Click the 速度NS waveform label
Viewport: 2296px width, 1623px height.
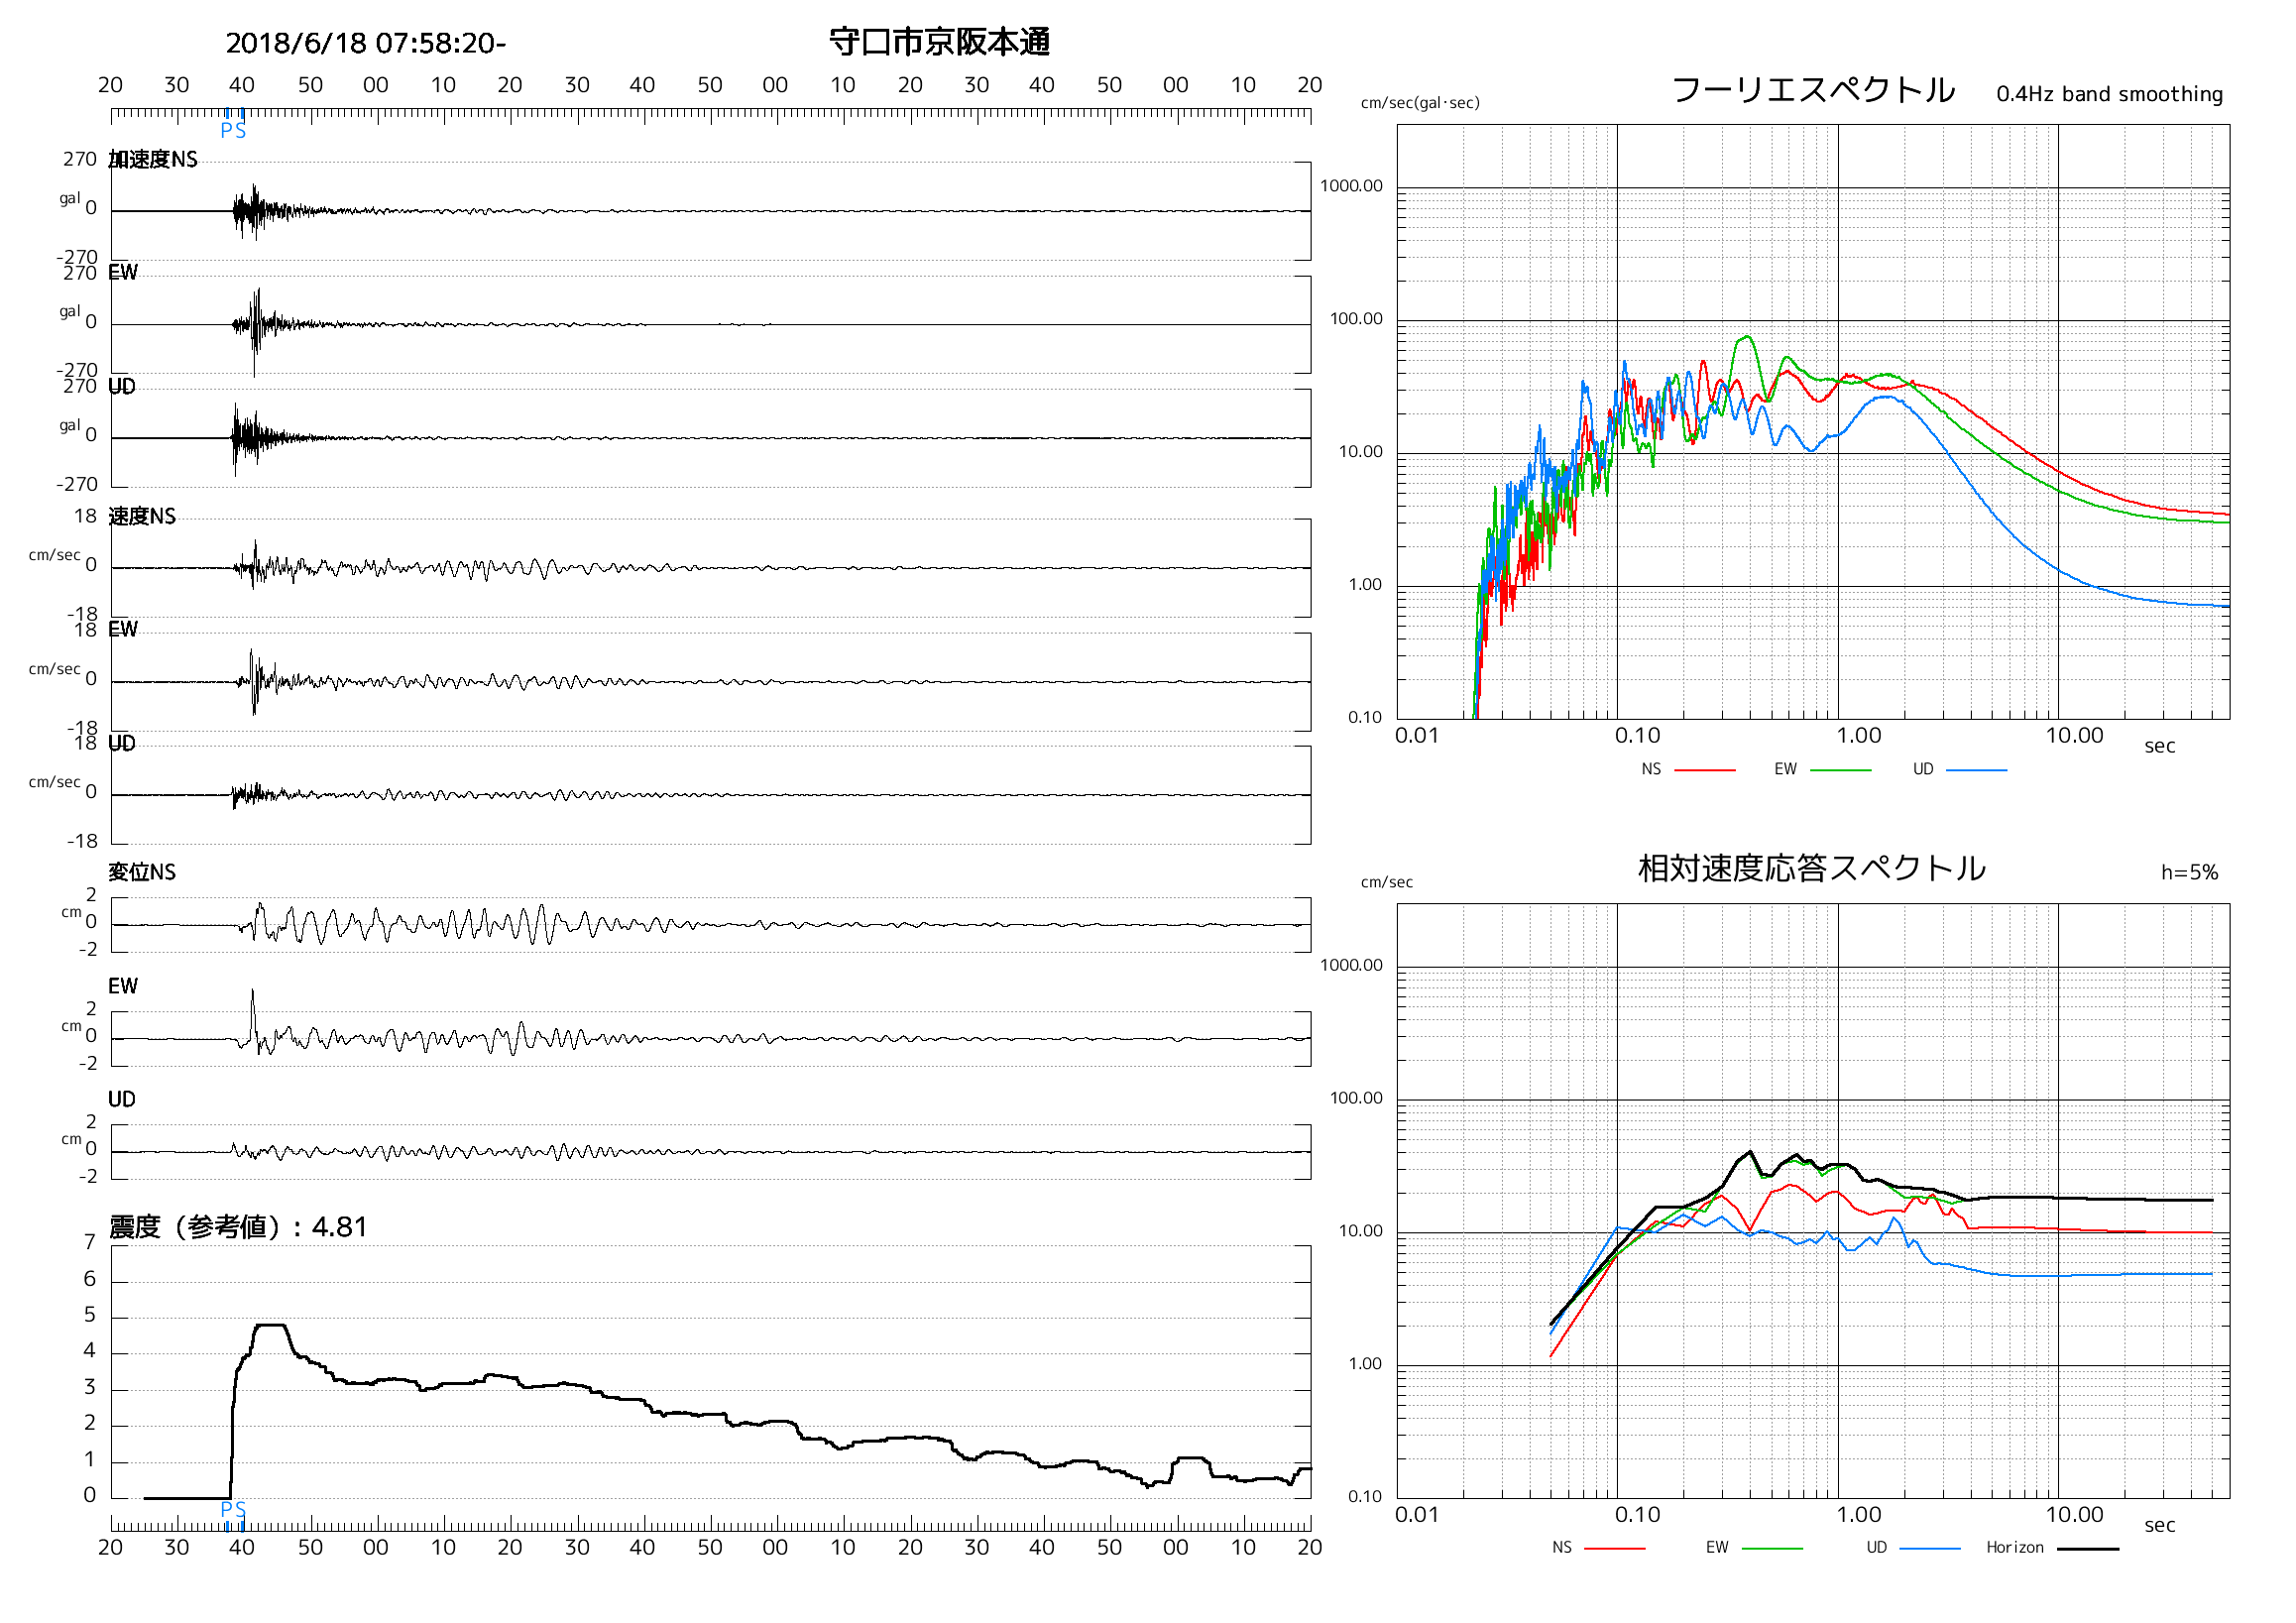pos(142,517)
